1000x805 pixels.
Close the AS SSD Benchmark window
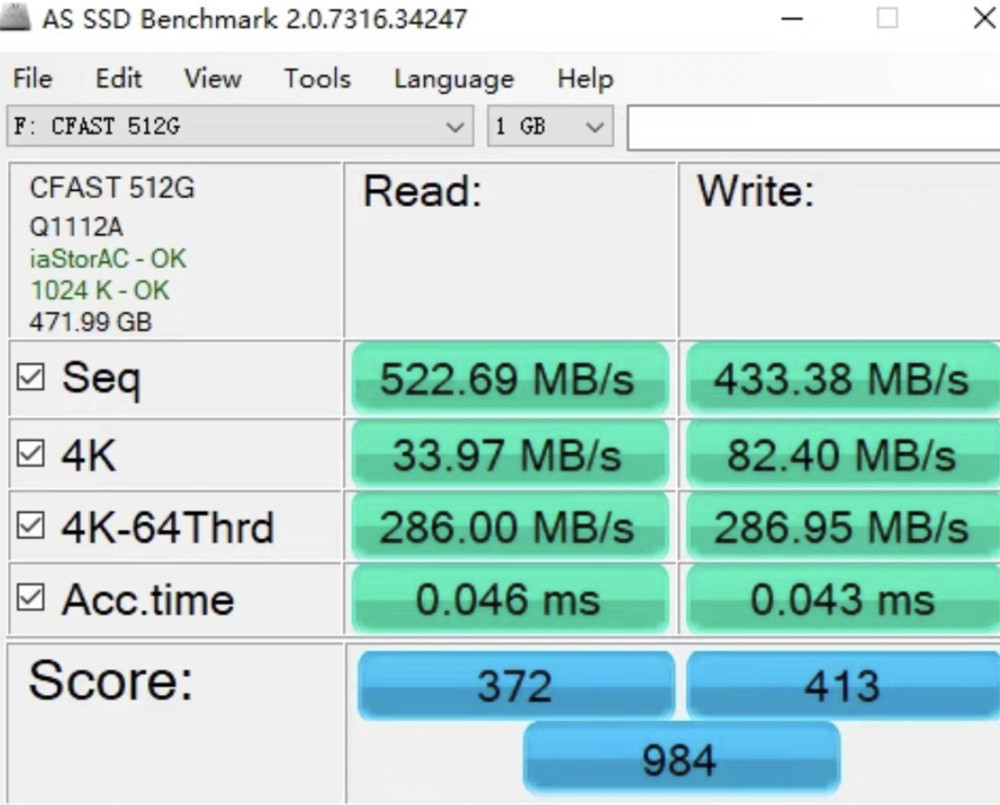[x=985, y=18]
